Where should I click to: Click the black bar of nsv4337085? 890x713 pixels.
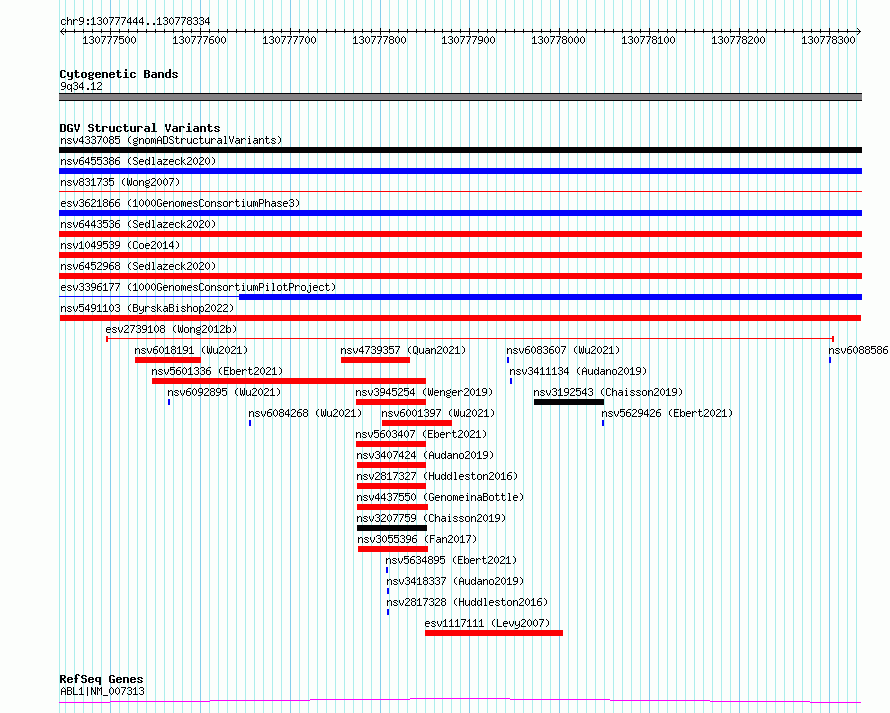pos(460,150)
